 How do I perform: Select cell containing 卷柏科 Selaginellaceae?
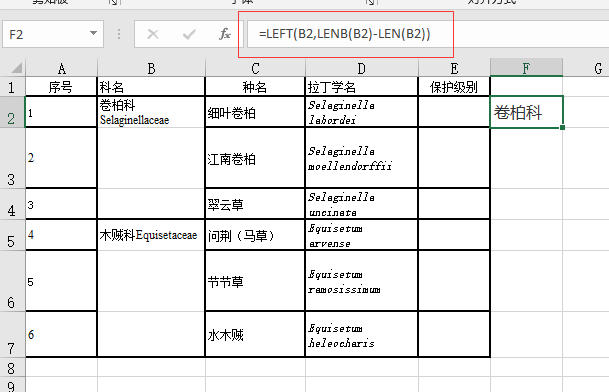click(x=151, y=112)
